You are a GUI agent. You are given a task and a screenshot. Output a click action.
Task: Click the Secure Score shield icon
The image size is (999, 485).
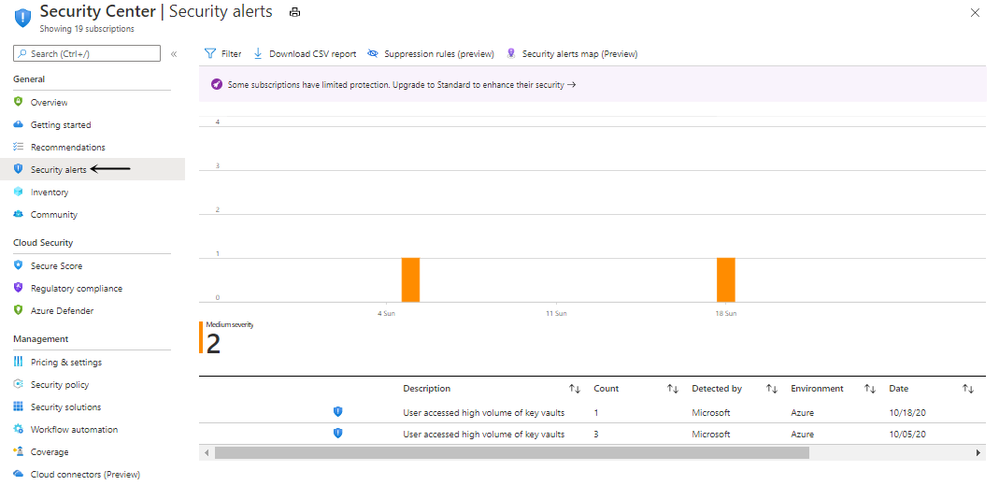[x=18, y=265]
